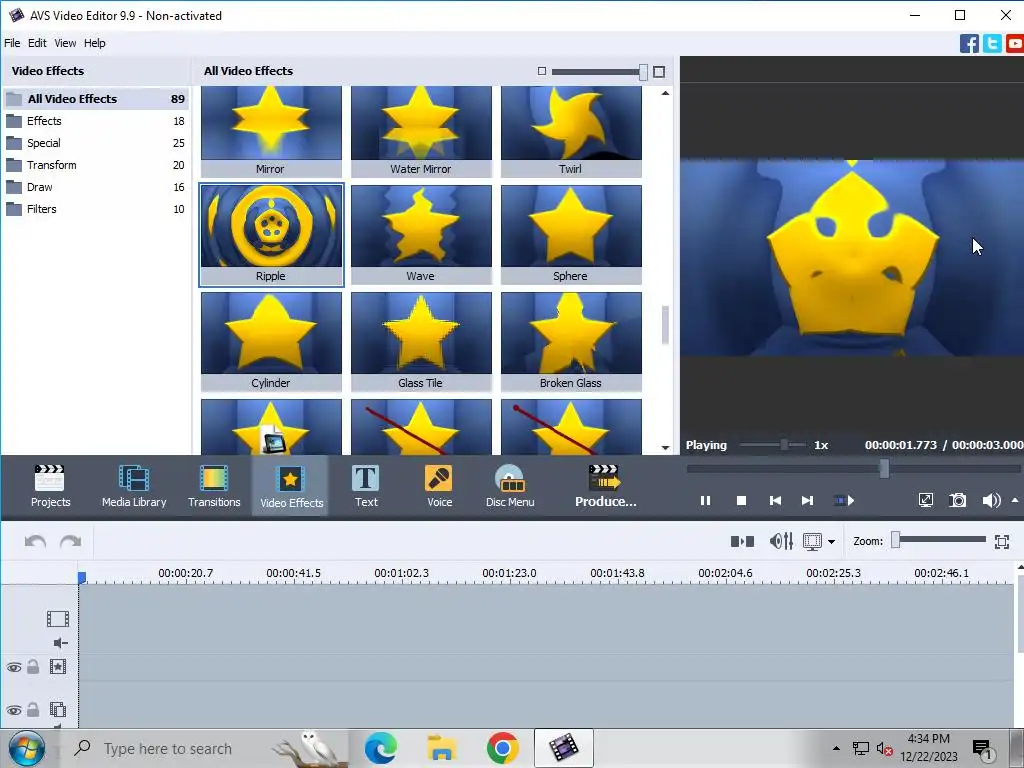Select the Water Mirror effect thumbnail
Image resolution: width=1024 pixels, height=768 pixels.
pyautogui.click(x=421, y=131)
